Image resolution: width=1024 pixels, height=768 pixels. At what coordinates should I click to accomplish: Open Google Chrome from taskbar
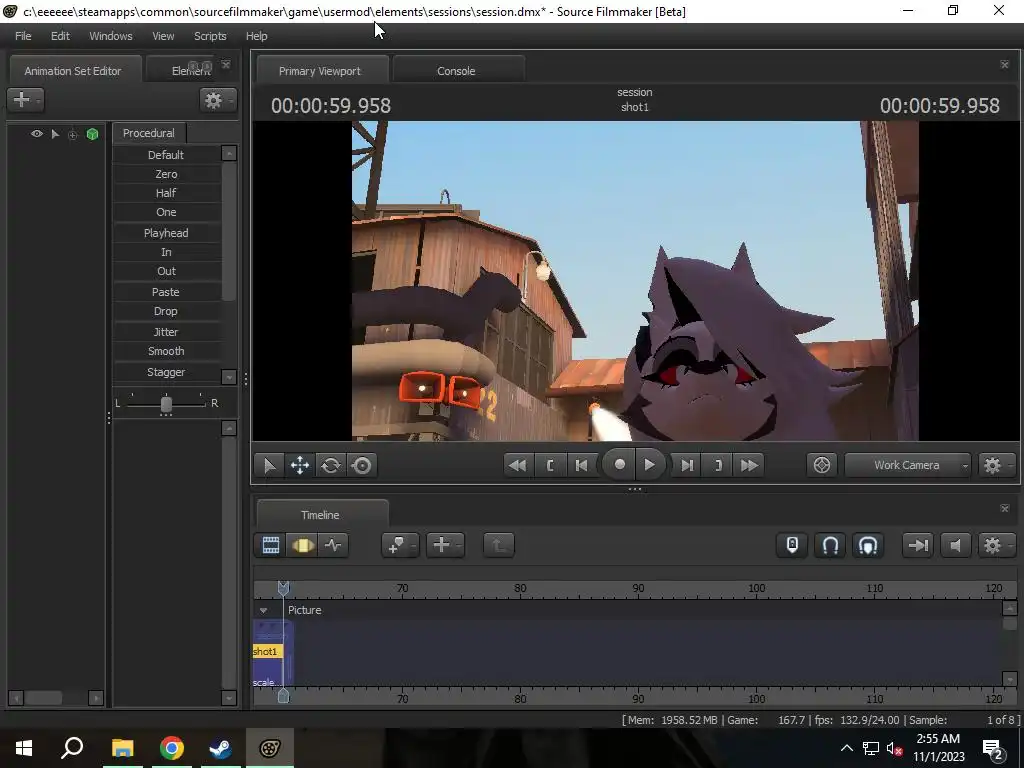(172, 748)
